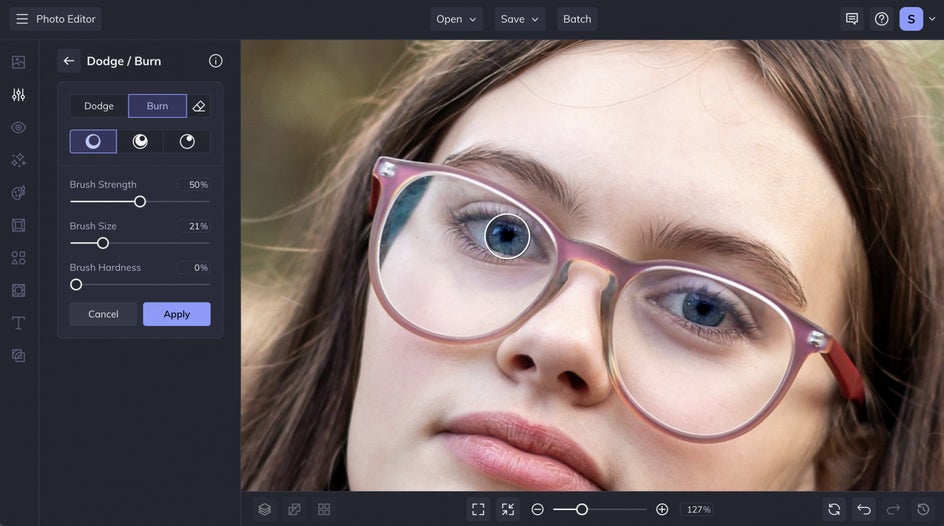
Task: Zoom out with the minus icon
Action: (x=538, y=510)
